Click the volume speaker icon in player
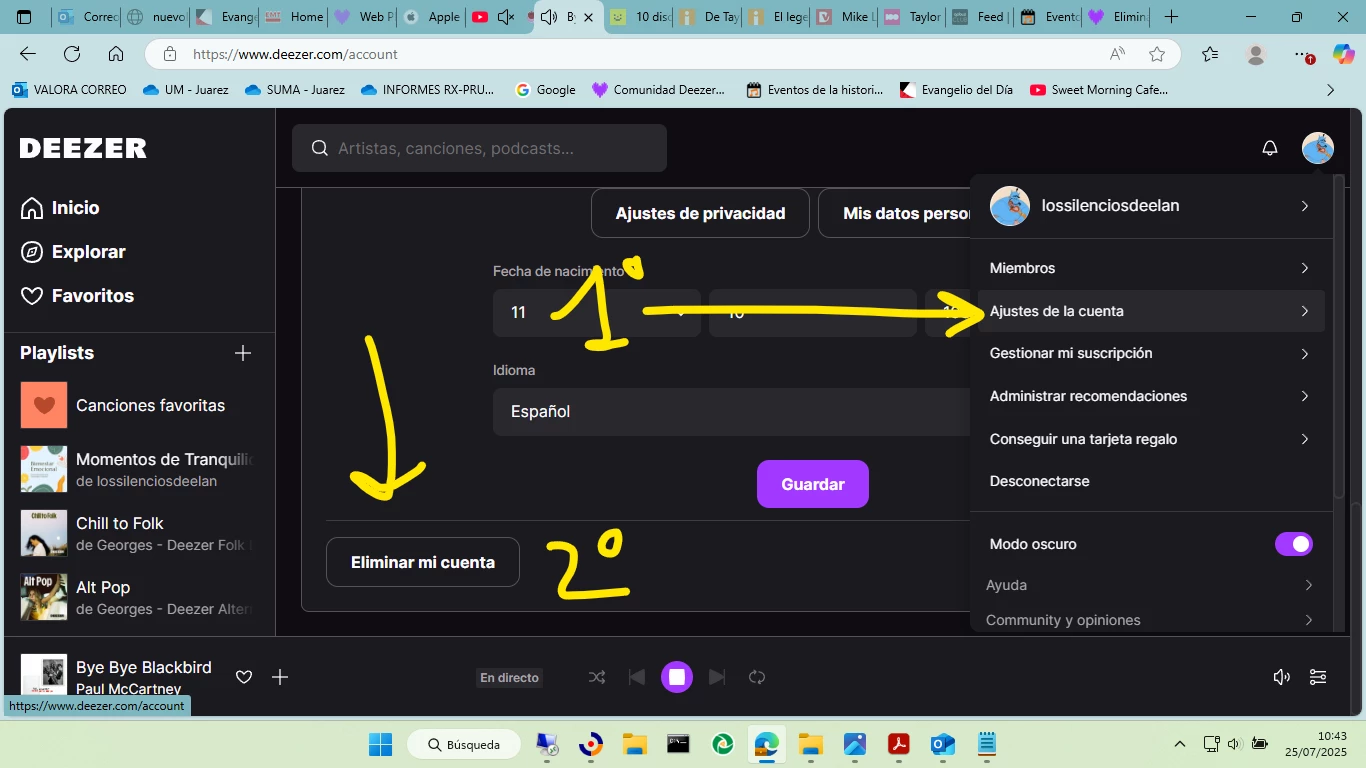This screenshot has height=768, width=1366. [1281, 677]
